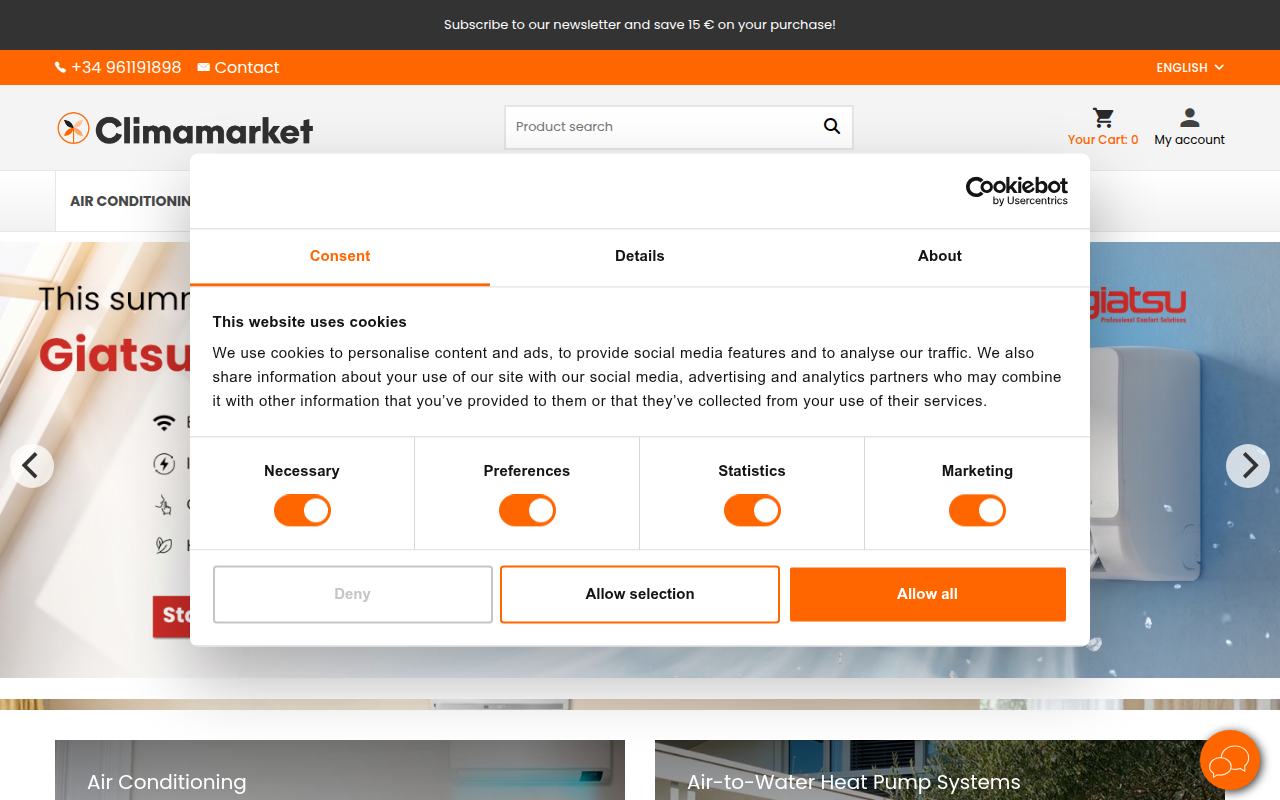Click the Climamarket logo
Image resolution: width=1280 pixels, height=800 pixels.
tap(185, 129)
